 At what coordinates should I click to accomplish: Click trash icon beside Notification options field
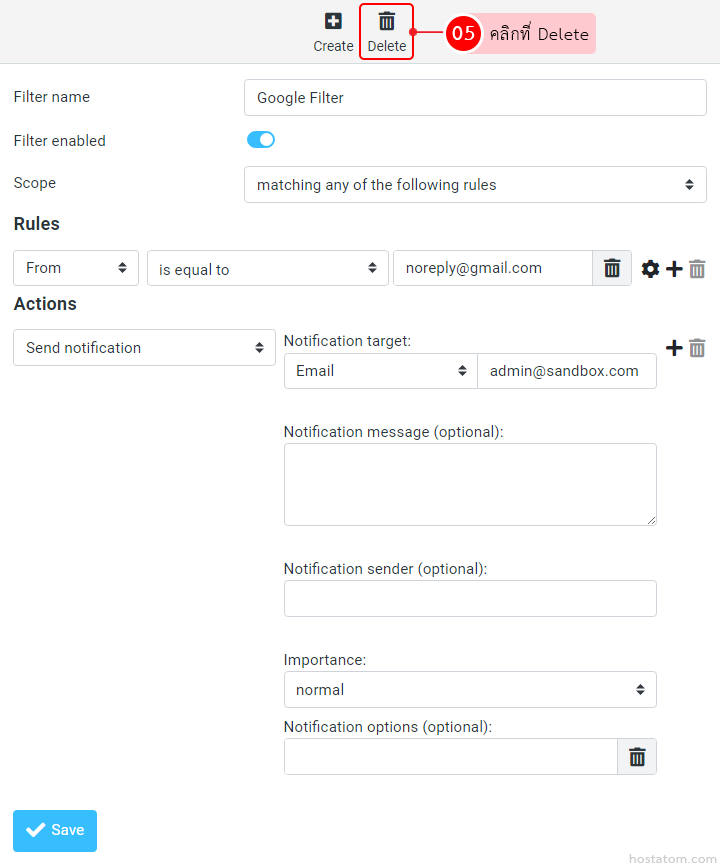[x=637, y=757]
